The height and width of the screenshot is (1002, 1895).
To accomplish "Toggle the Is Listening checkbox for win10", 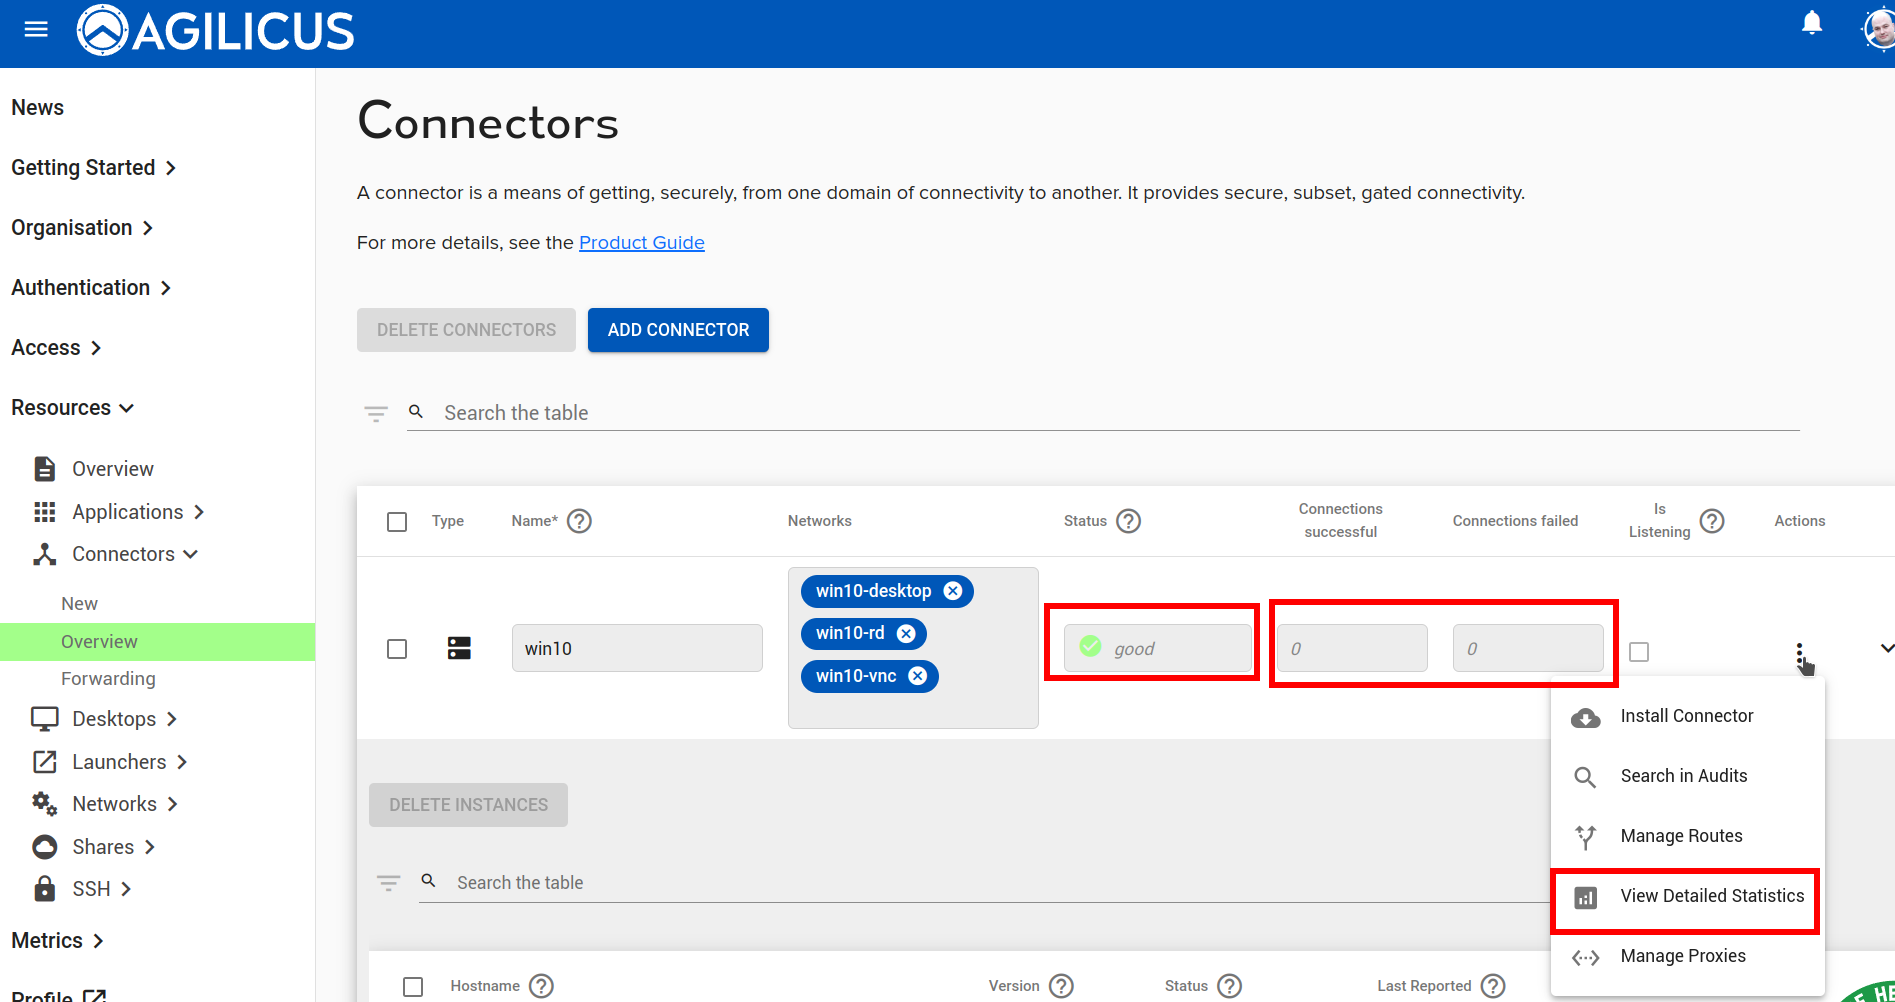I will [x=1639, y=652].
